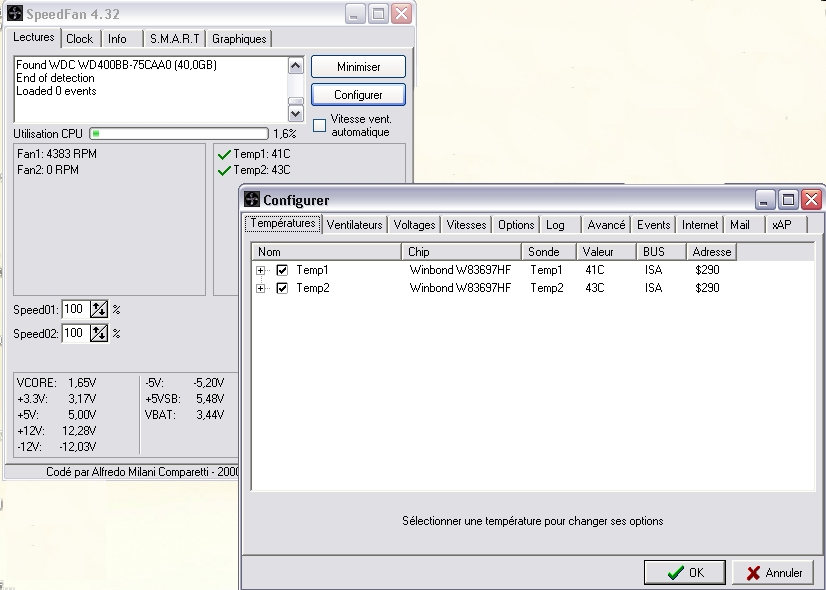Click the log scrollbar down arrow
Image resolution: width=826 pixels, height=590 pixels.
(x=296, y=113)
